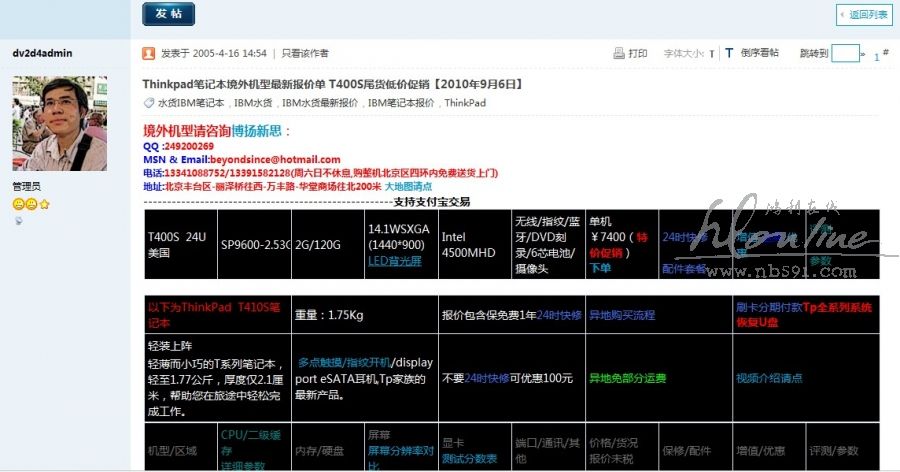The height and width of the screenshot is (472, 900).
Task: Click the IBM水货最新报价 tag
Action: (x=321, y=103)
